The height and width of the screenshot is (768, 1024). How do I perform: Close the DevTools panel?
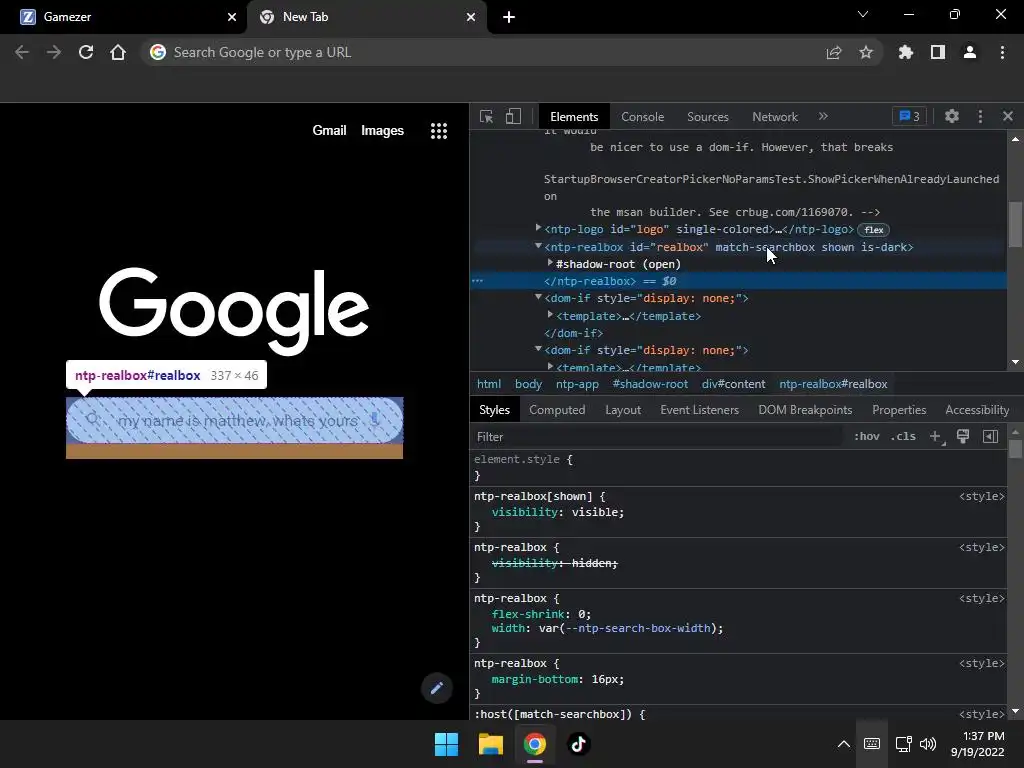point(1008,116)
